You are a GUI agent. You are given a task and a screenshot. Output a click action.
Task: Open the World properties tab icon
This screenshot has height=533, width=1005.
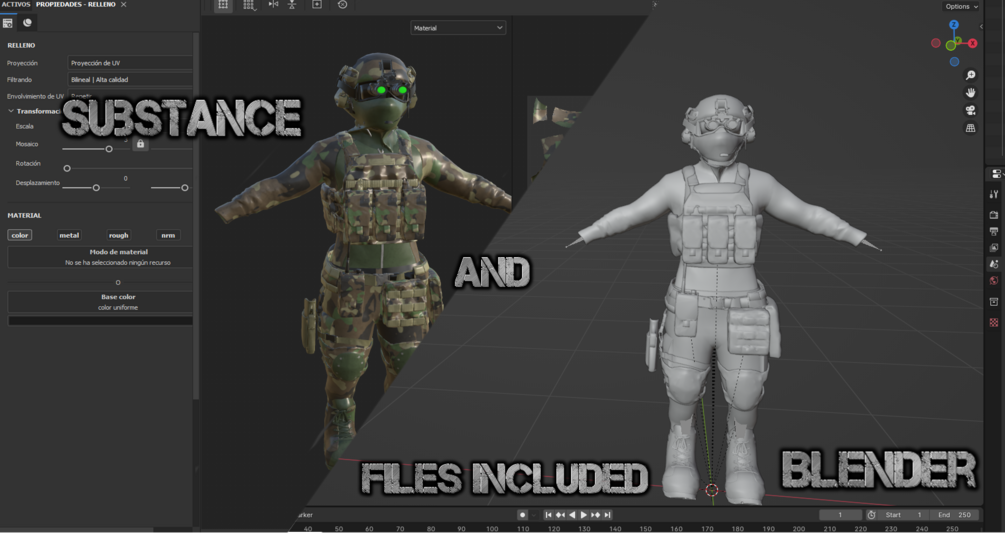(994, 281)
